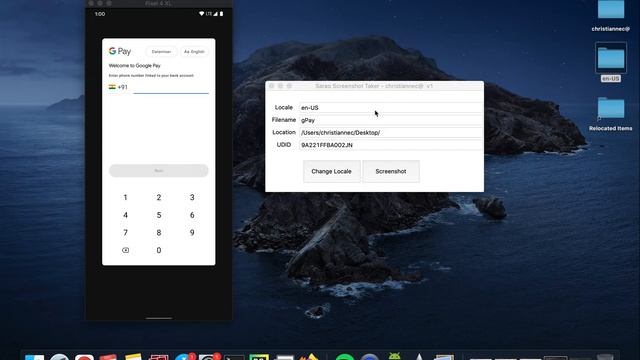Tap digit 5 on the phone keypad

(x=159, y=215)
